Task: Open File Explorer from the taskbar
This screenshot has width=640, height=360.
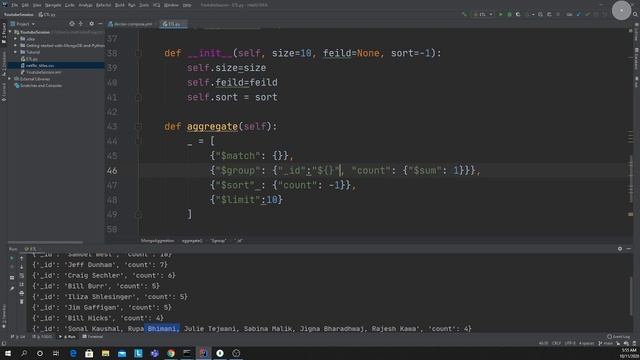Action: (106, 353)
